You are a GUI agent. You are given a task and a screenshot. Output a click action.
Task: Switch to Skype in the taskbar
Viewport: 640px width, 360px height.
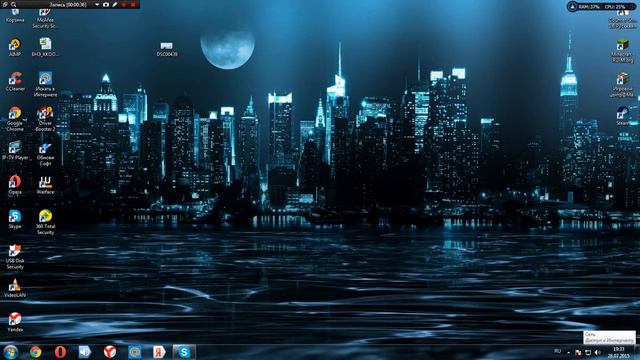184,352
